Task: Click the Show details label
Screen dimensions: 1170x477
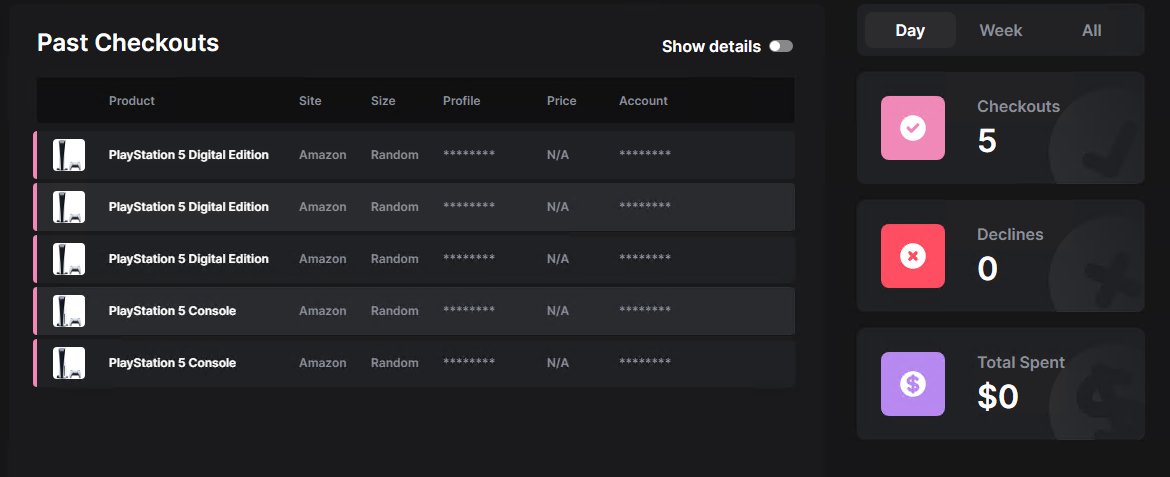Action: click(x=711, y=46)
